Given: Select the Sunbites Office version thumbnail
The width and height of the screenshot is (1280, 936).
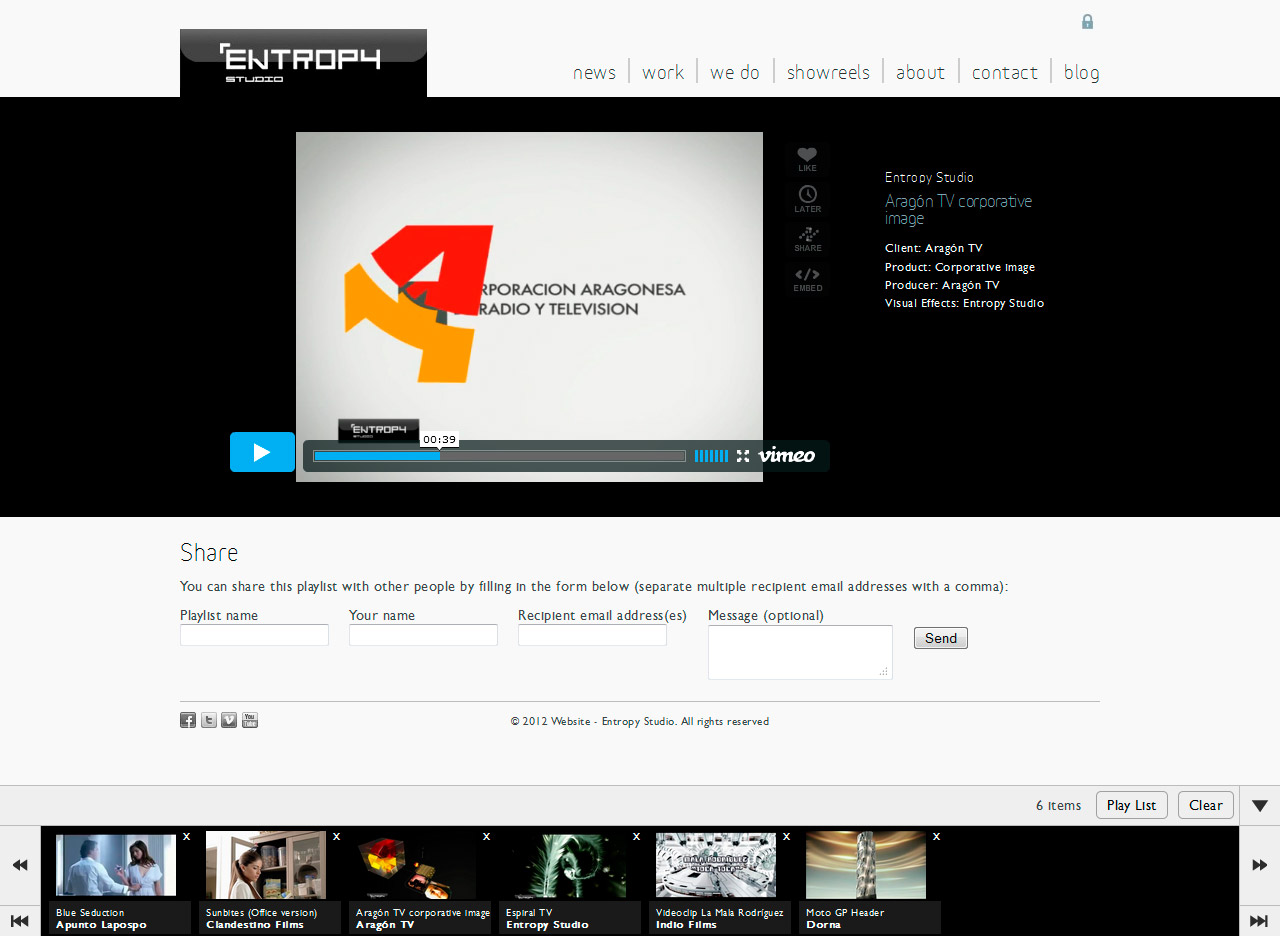Looking at the screenshot, I should tap(266, 865).
